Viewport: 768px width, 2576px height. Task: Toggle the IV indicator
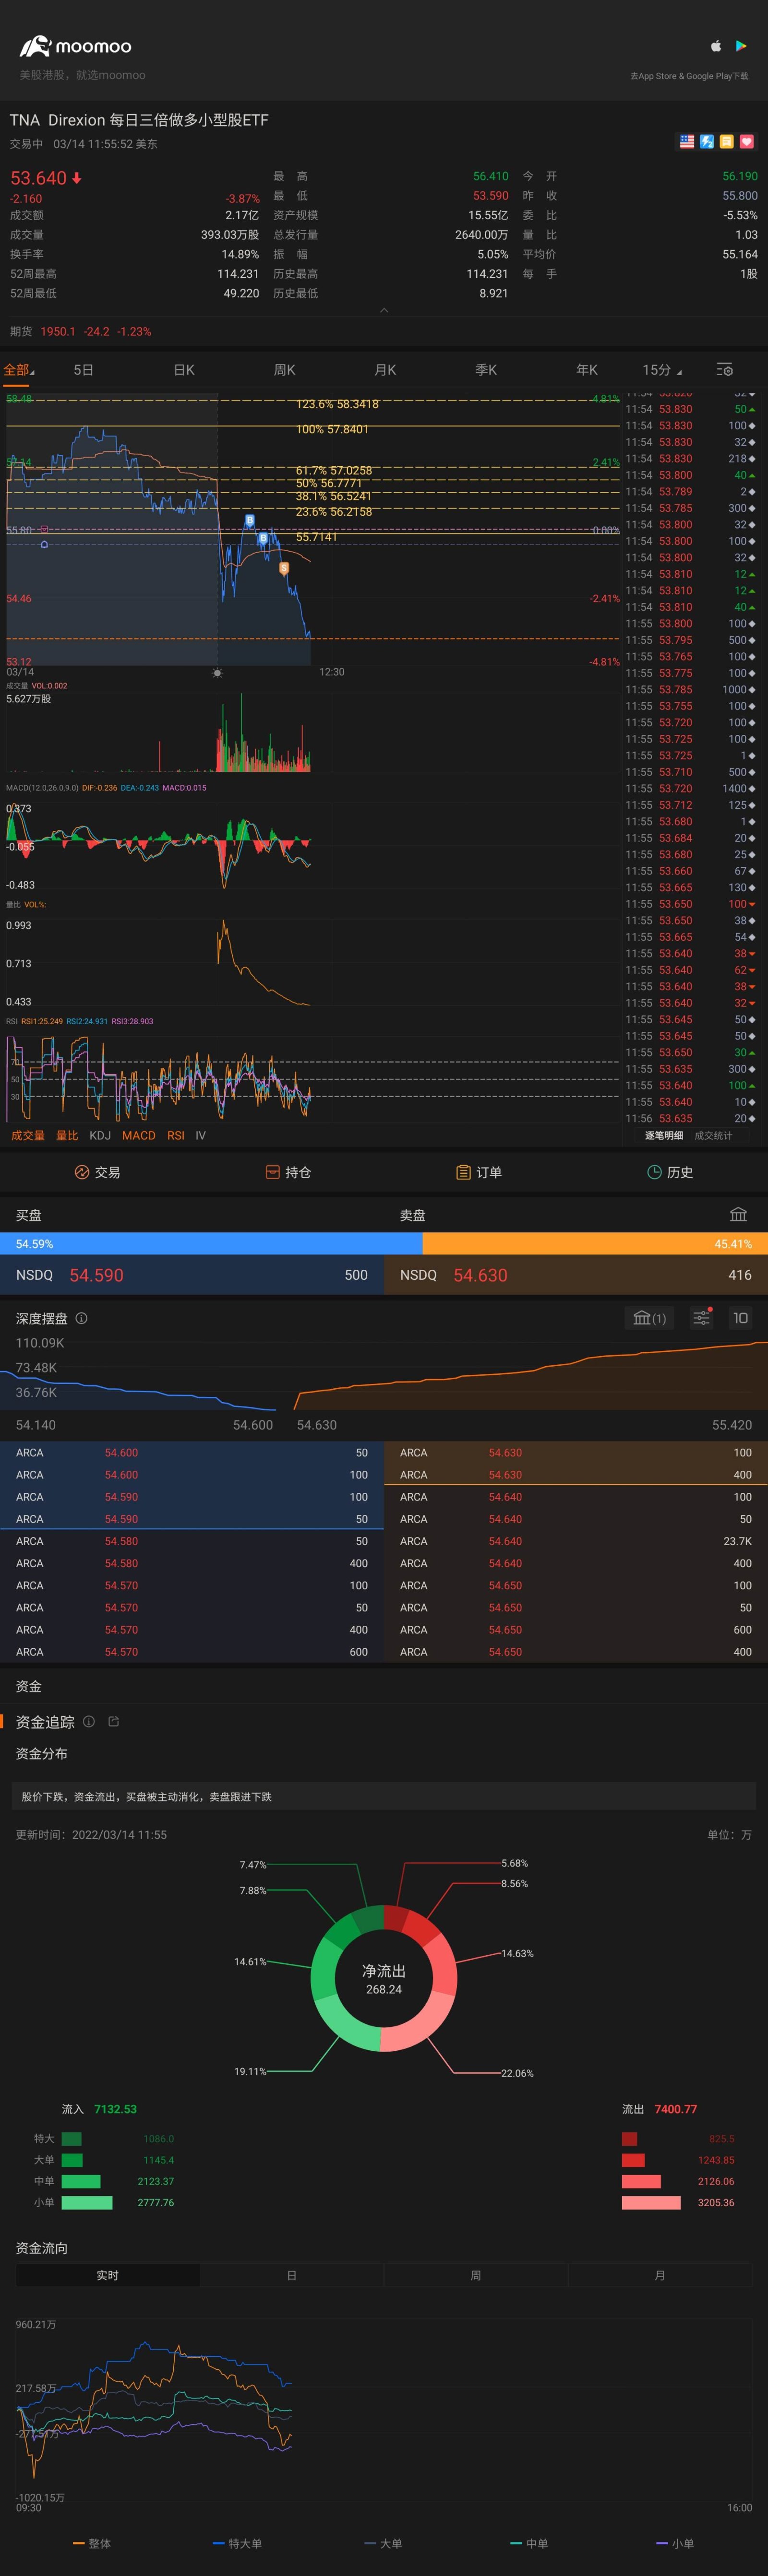point(200,1135)
